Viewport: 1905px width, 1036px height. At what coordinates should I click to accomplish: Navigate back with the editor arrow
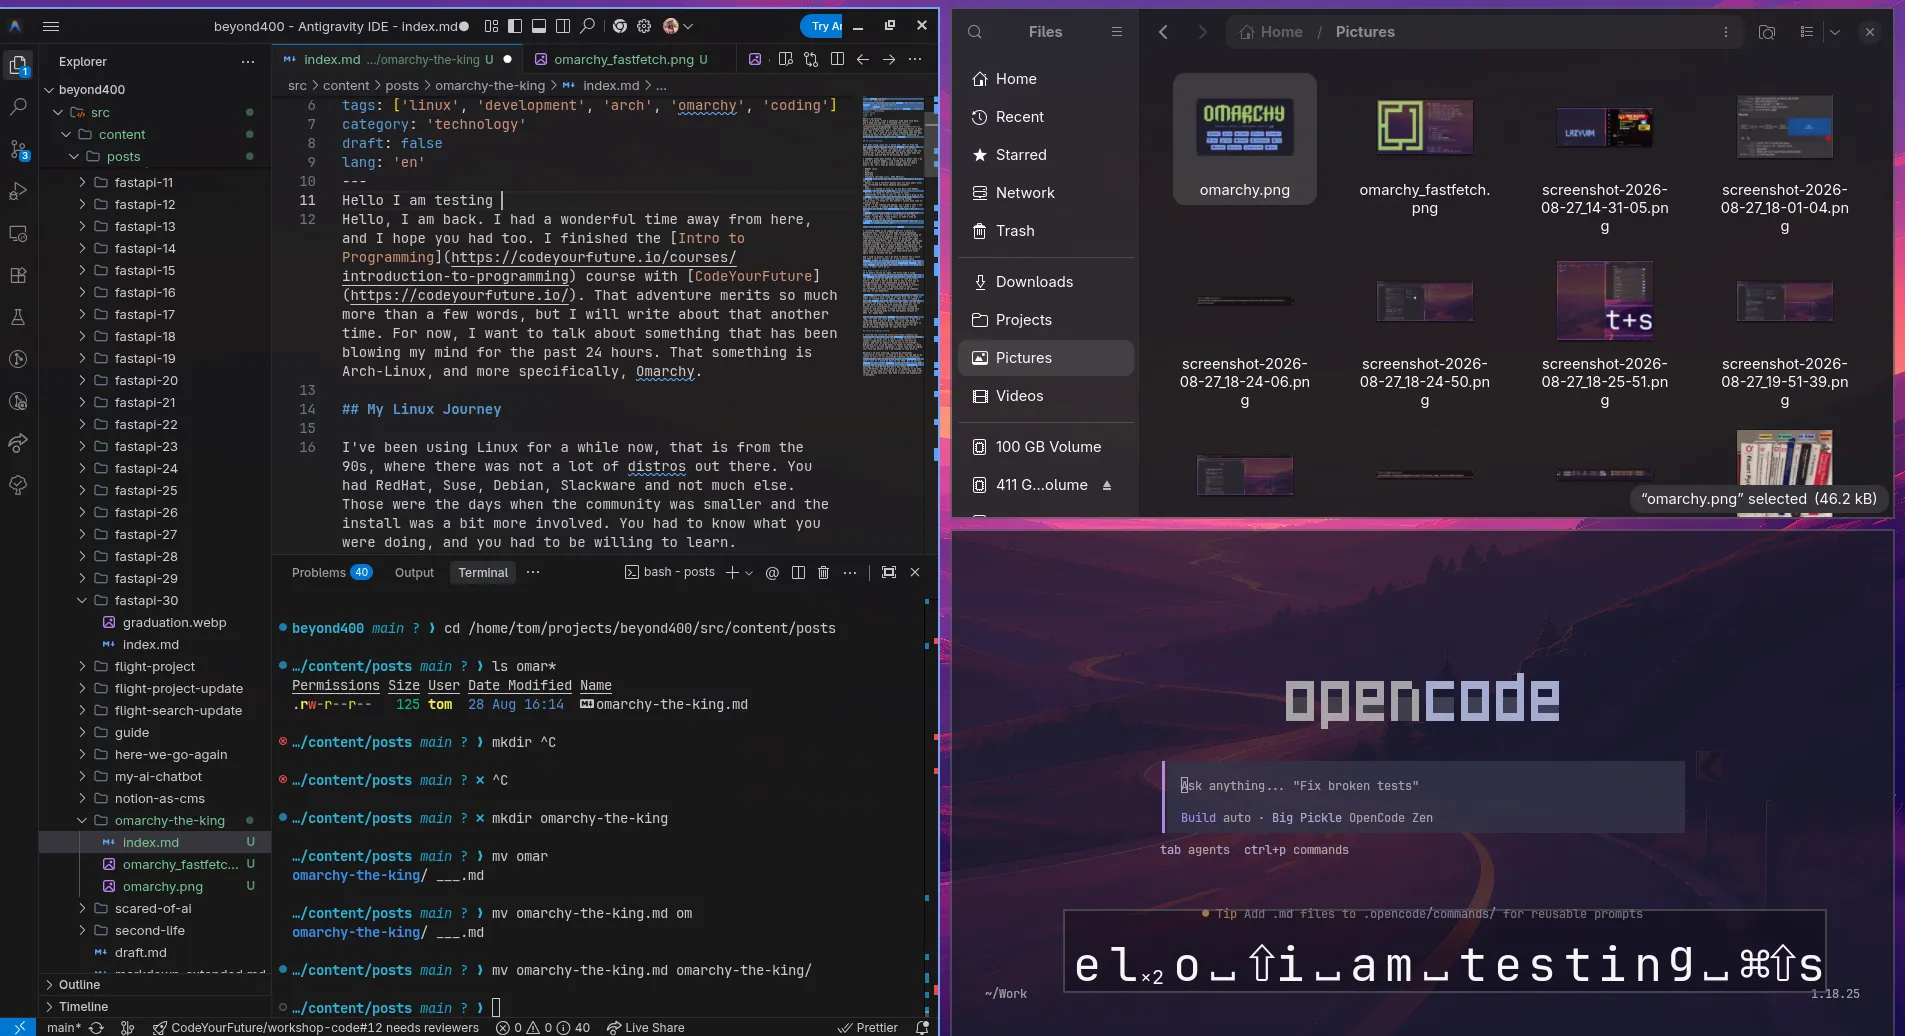[x=863, y=59]
